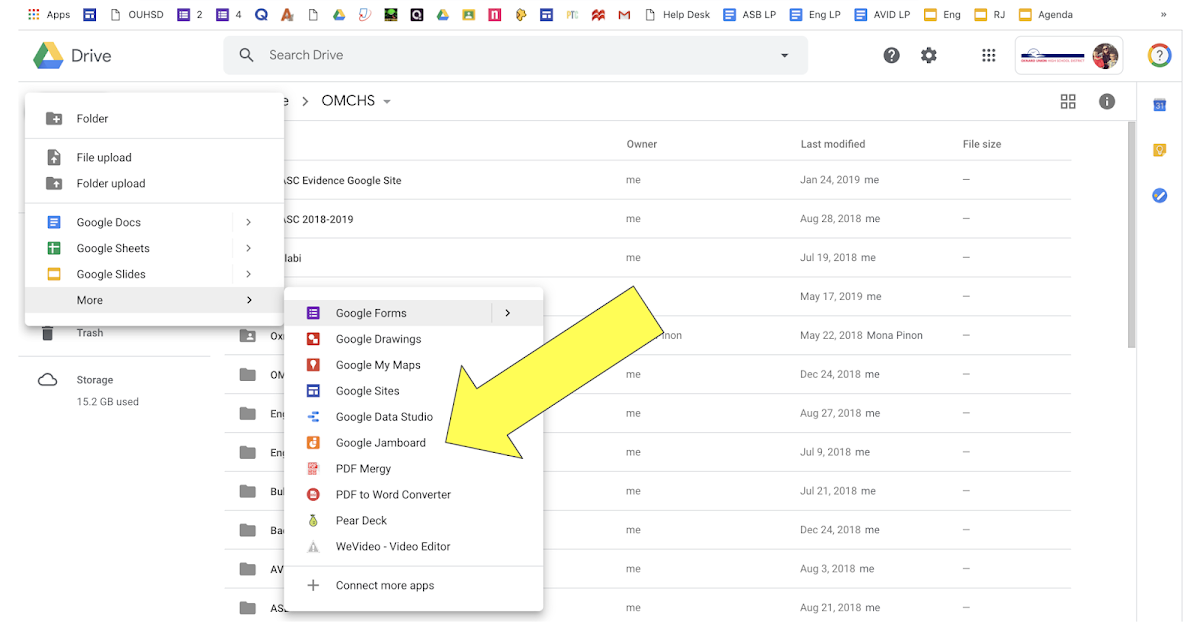Expand Google Docs submenu arrow
Screen dimensions: 1200x630
(x=249, y=222)
